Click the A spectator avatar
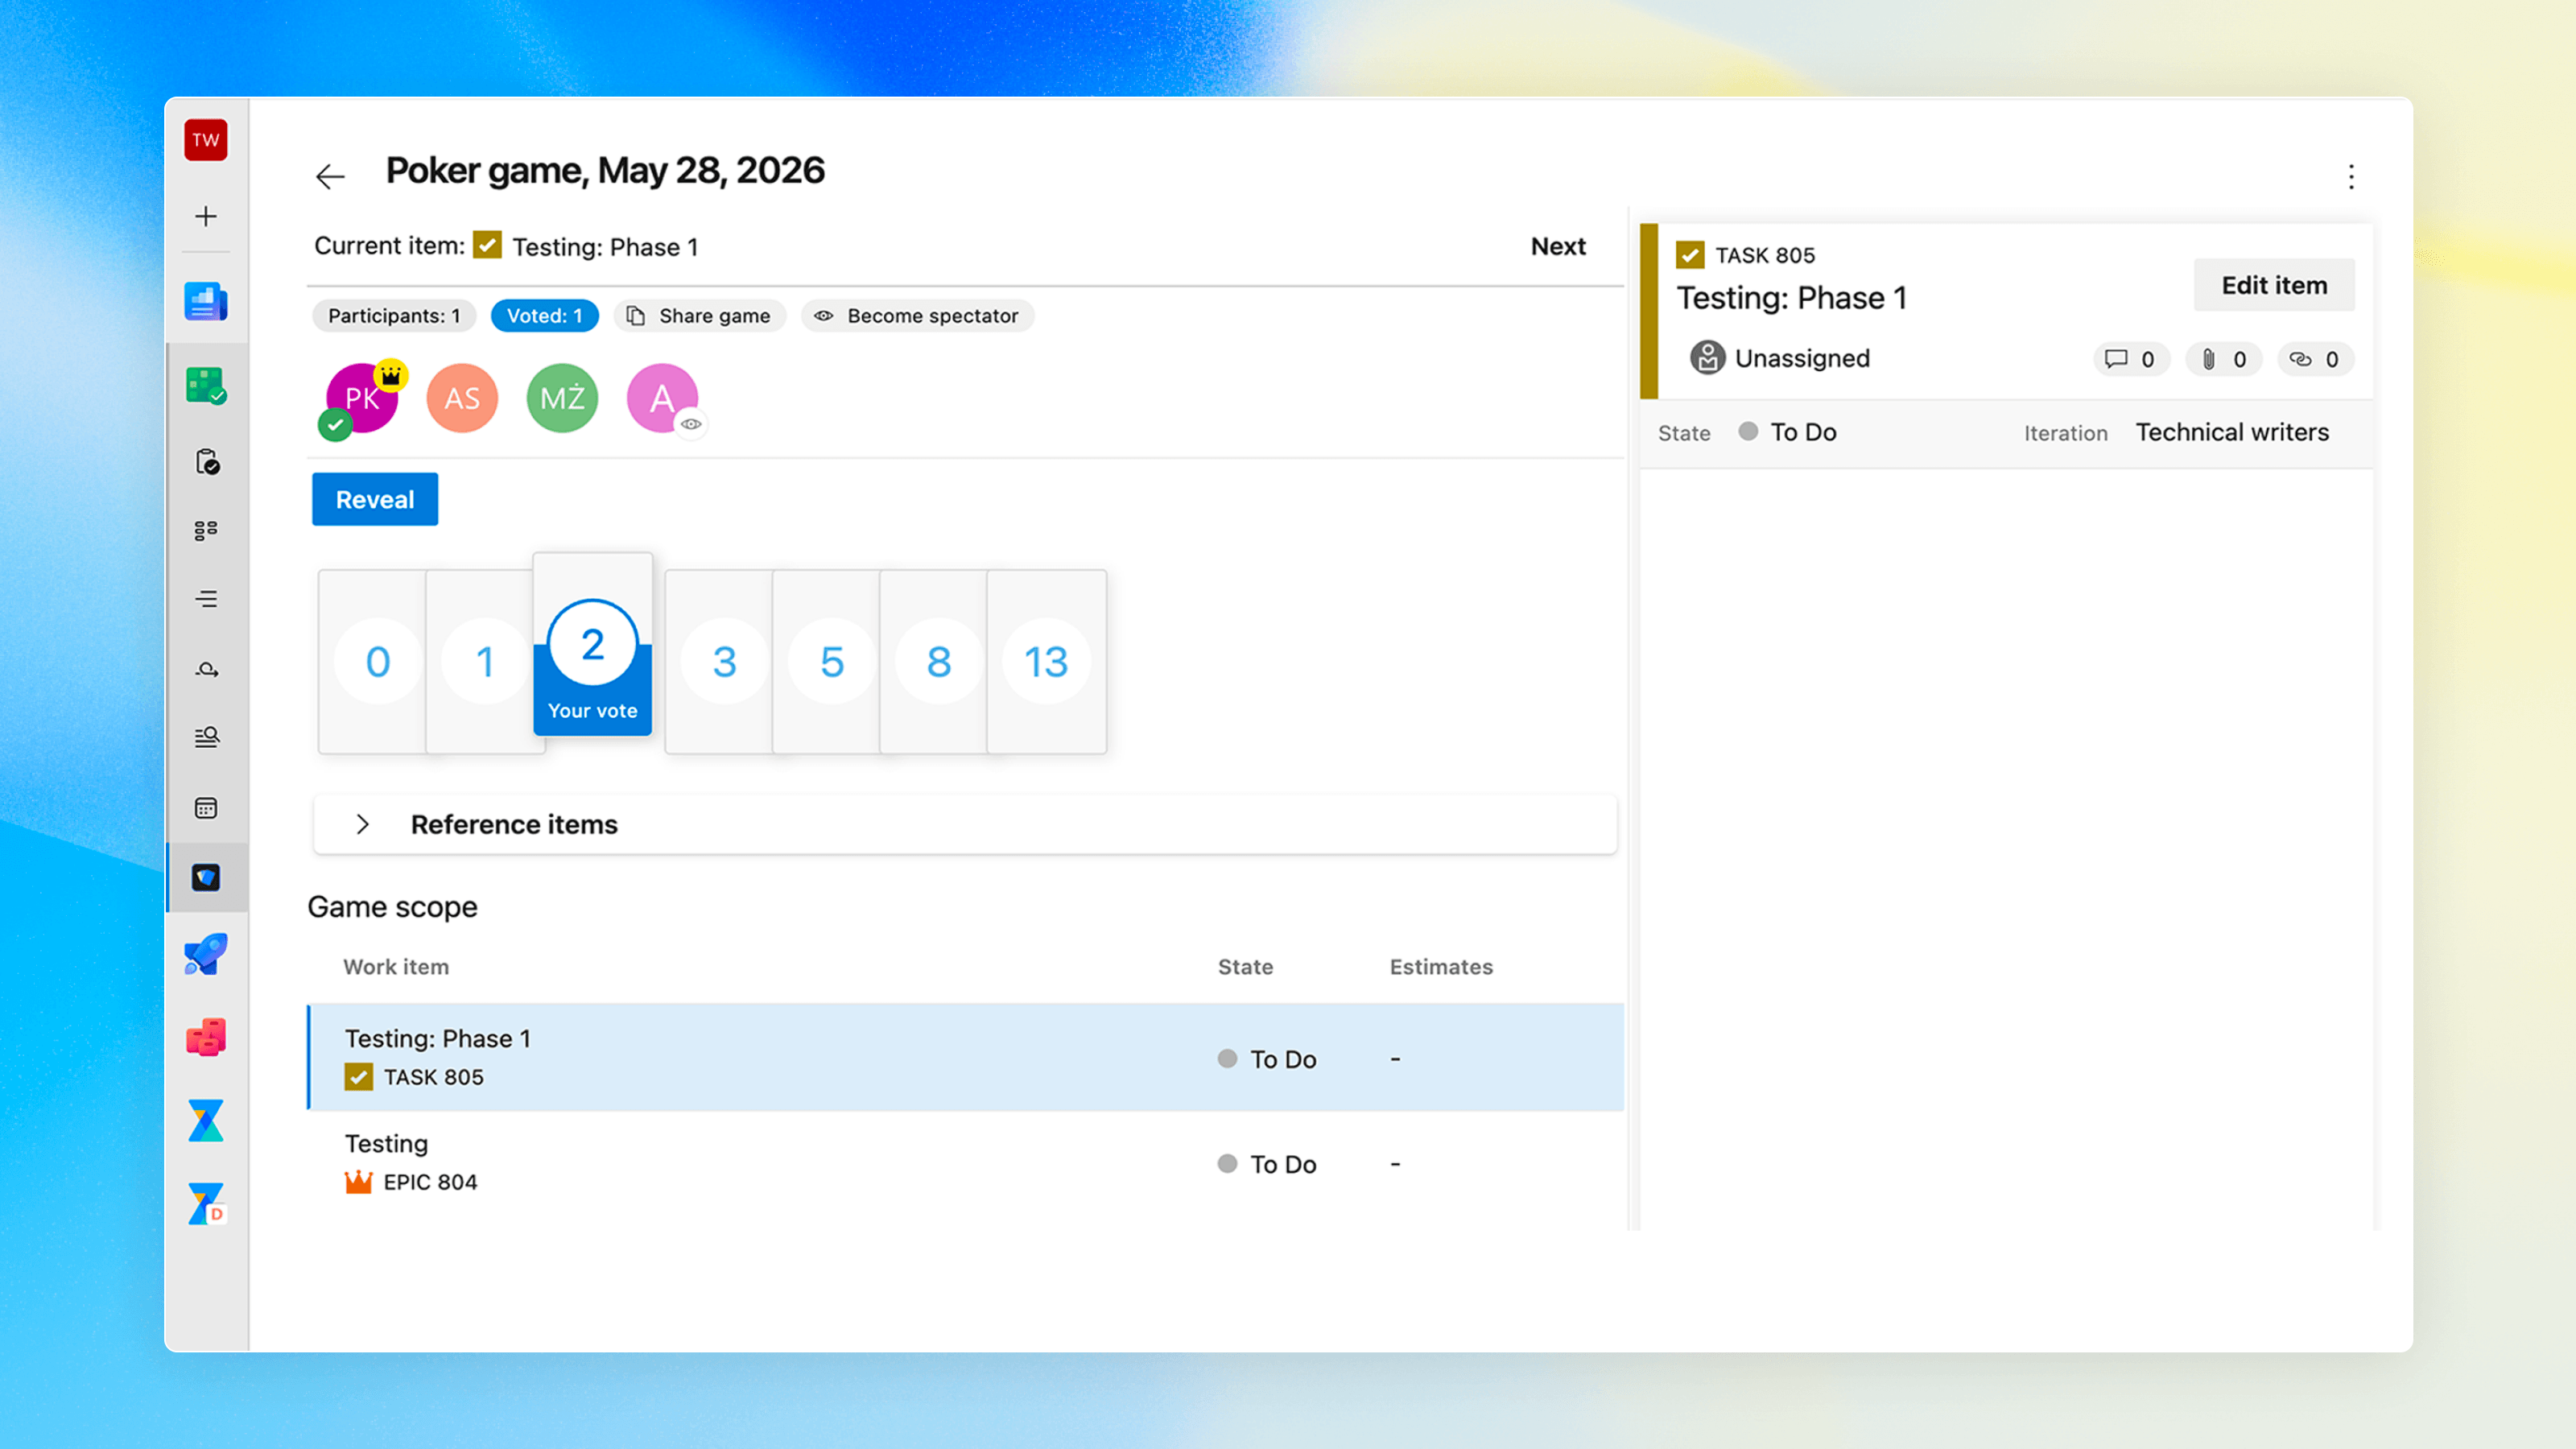This screenshot has width=2576, height=1449. click(x=662, y=398)
